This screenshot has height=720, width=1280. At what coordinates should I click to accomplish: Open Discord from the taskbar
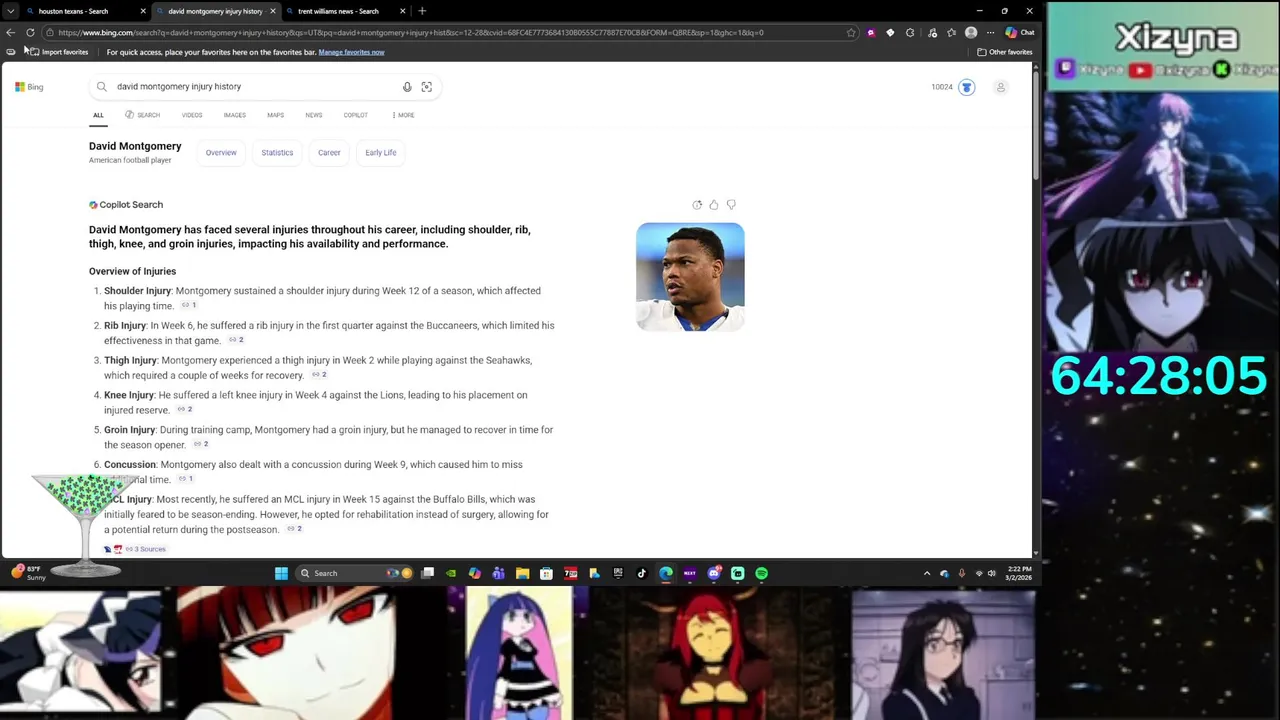point(714,573)
